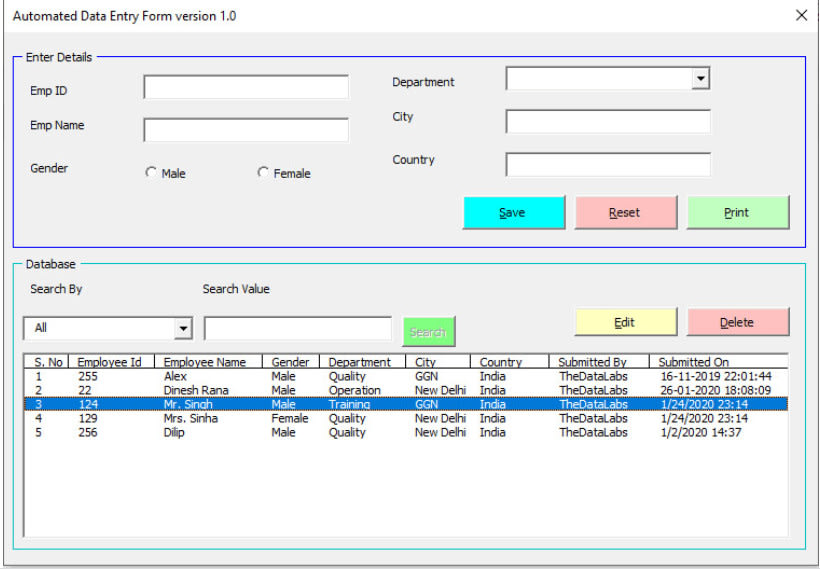Select the Alex row in the list
This screenshot has height=569, width=820.
[x=406, y=377]
